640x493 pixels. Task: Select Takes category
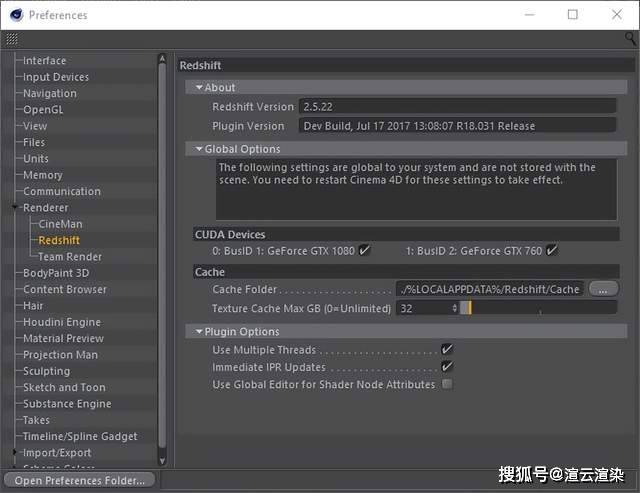pos(36,420)
